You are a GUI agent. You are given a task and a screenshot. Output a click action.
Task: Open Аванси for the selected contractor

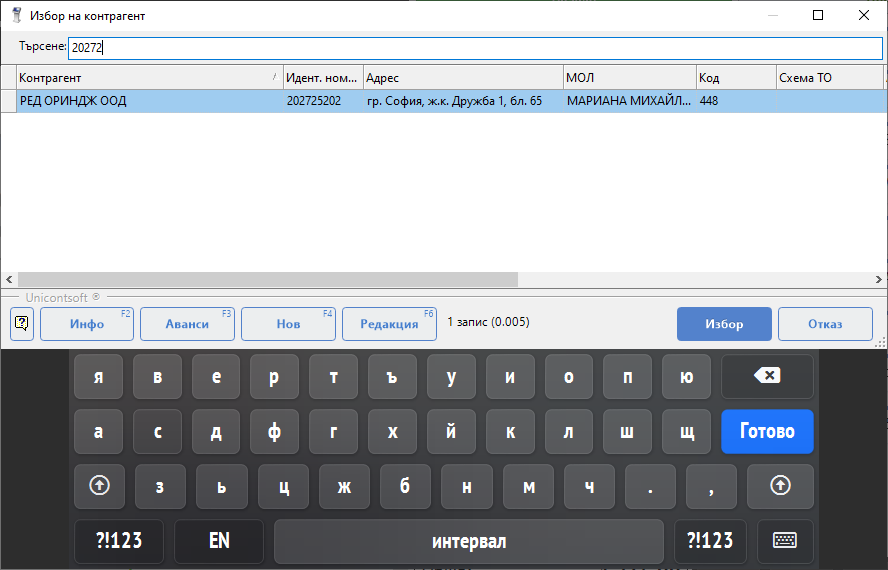(187, 324)
